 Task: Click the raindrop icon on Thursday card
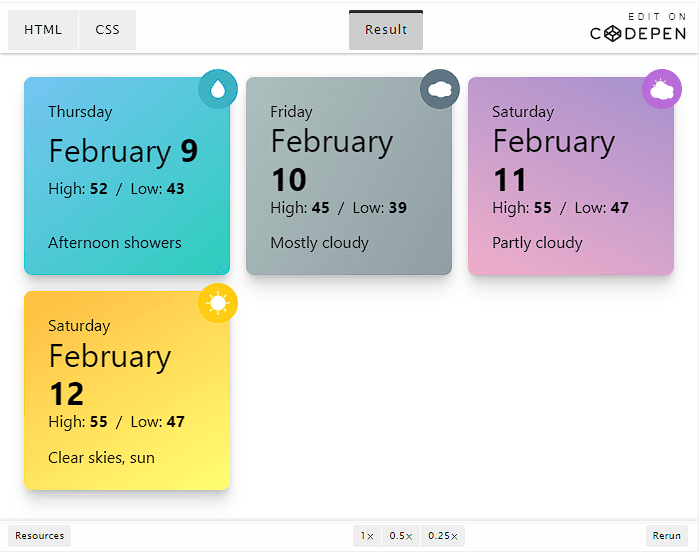pos(218,89)
